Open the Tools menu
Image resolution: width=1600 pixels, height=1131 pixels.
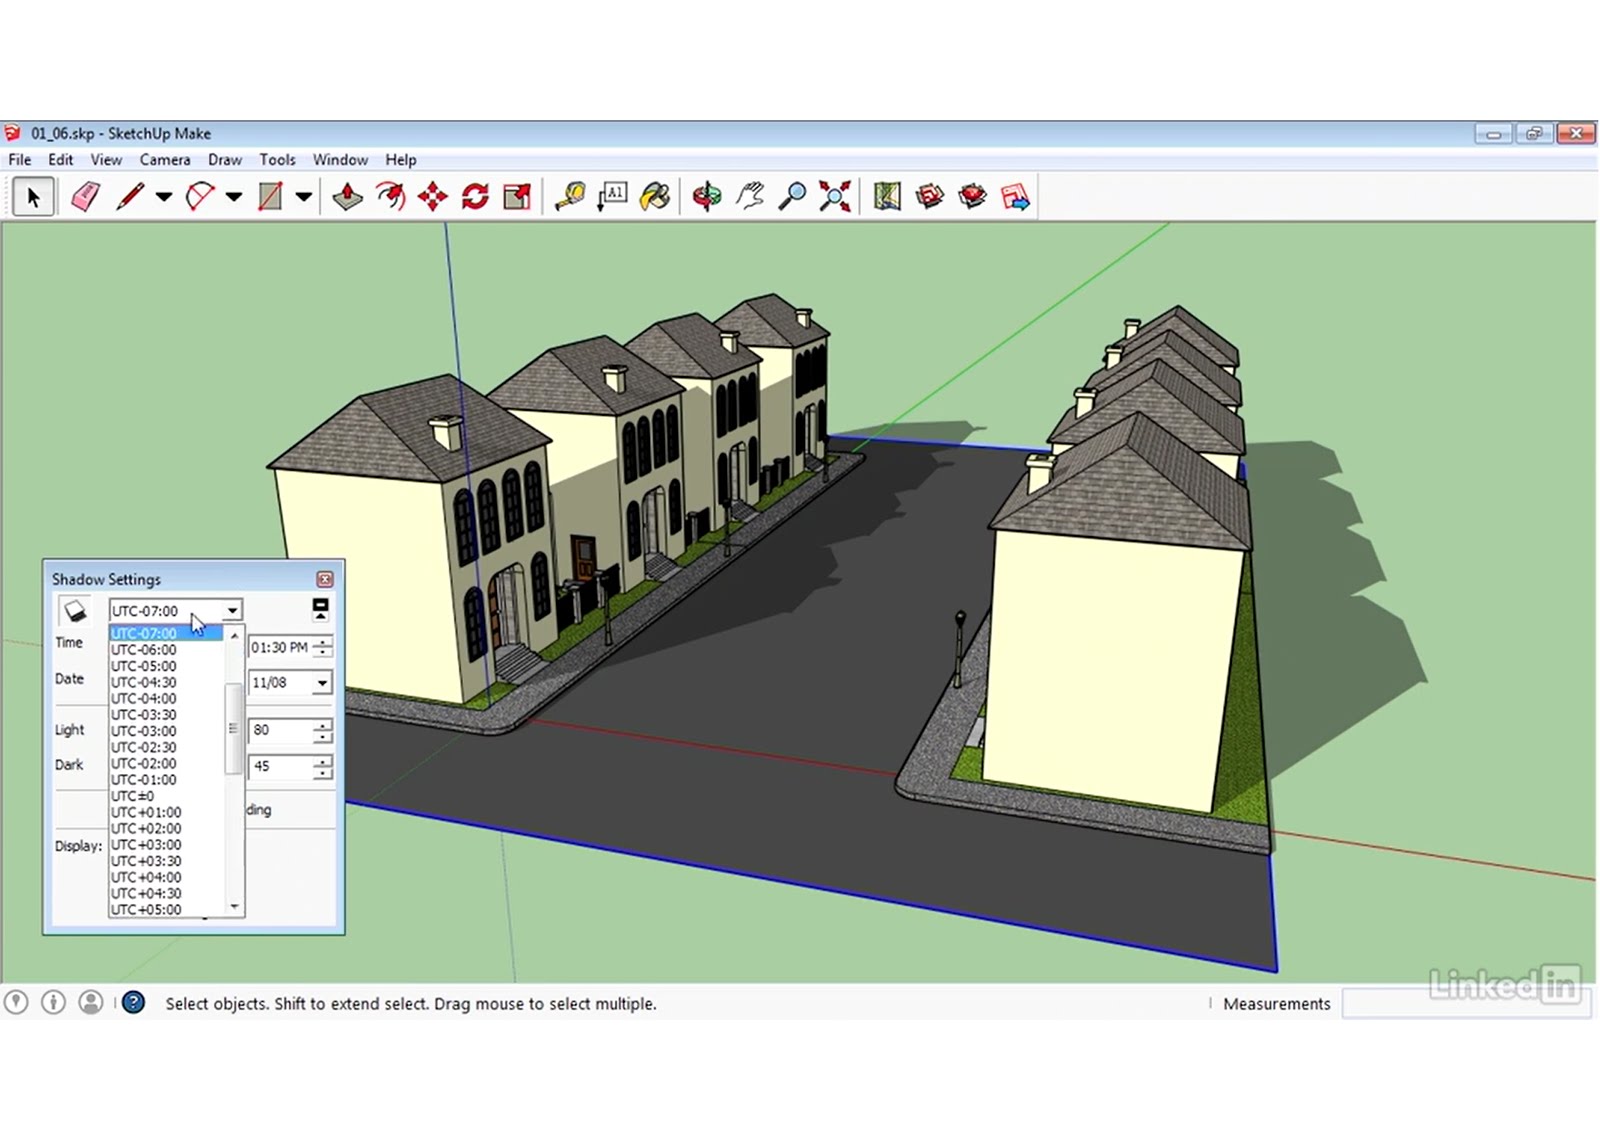pos(277,159)
